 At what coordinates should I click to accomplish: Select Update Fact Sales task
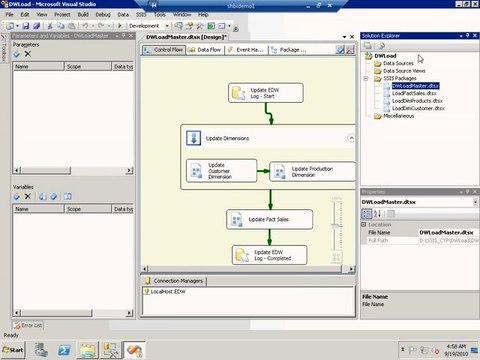coord(269,219)
